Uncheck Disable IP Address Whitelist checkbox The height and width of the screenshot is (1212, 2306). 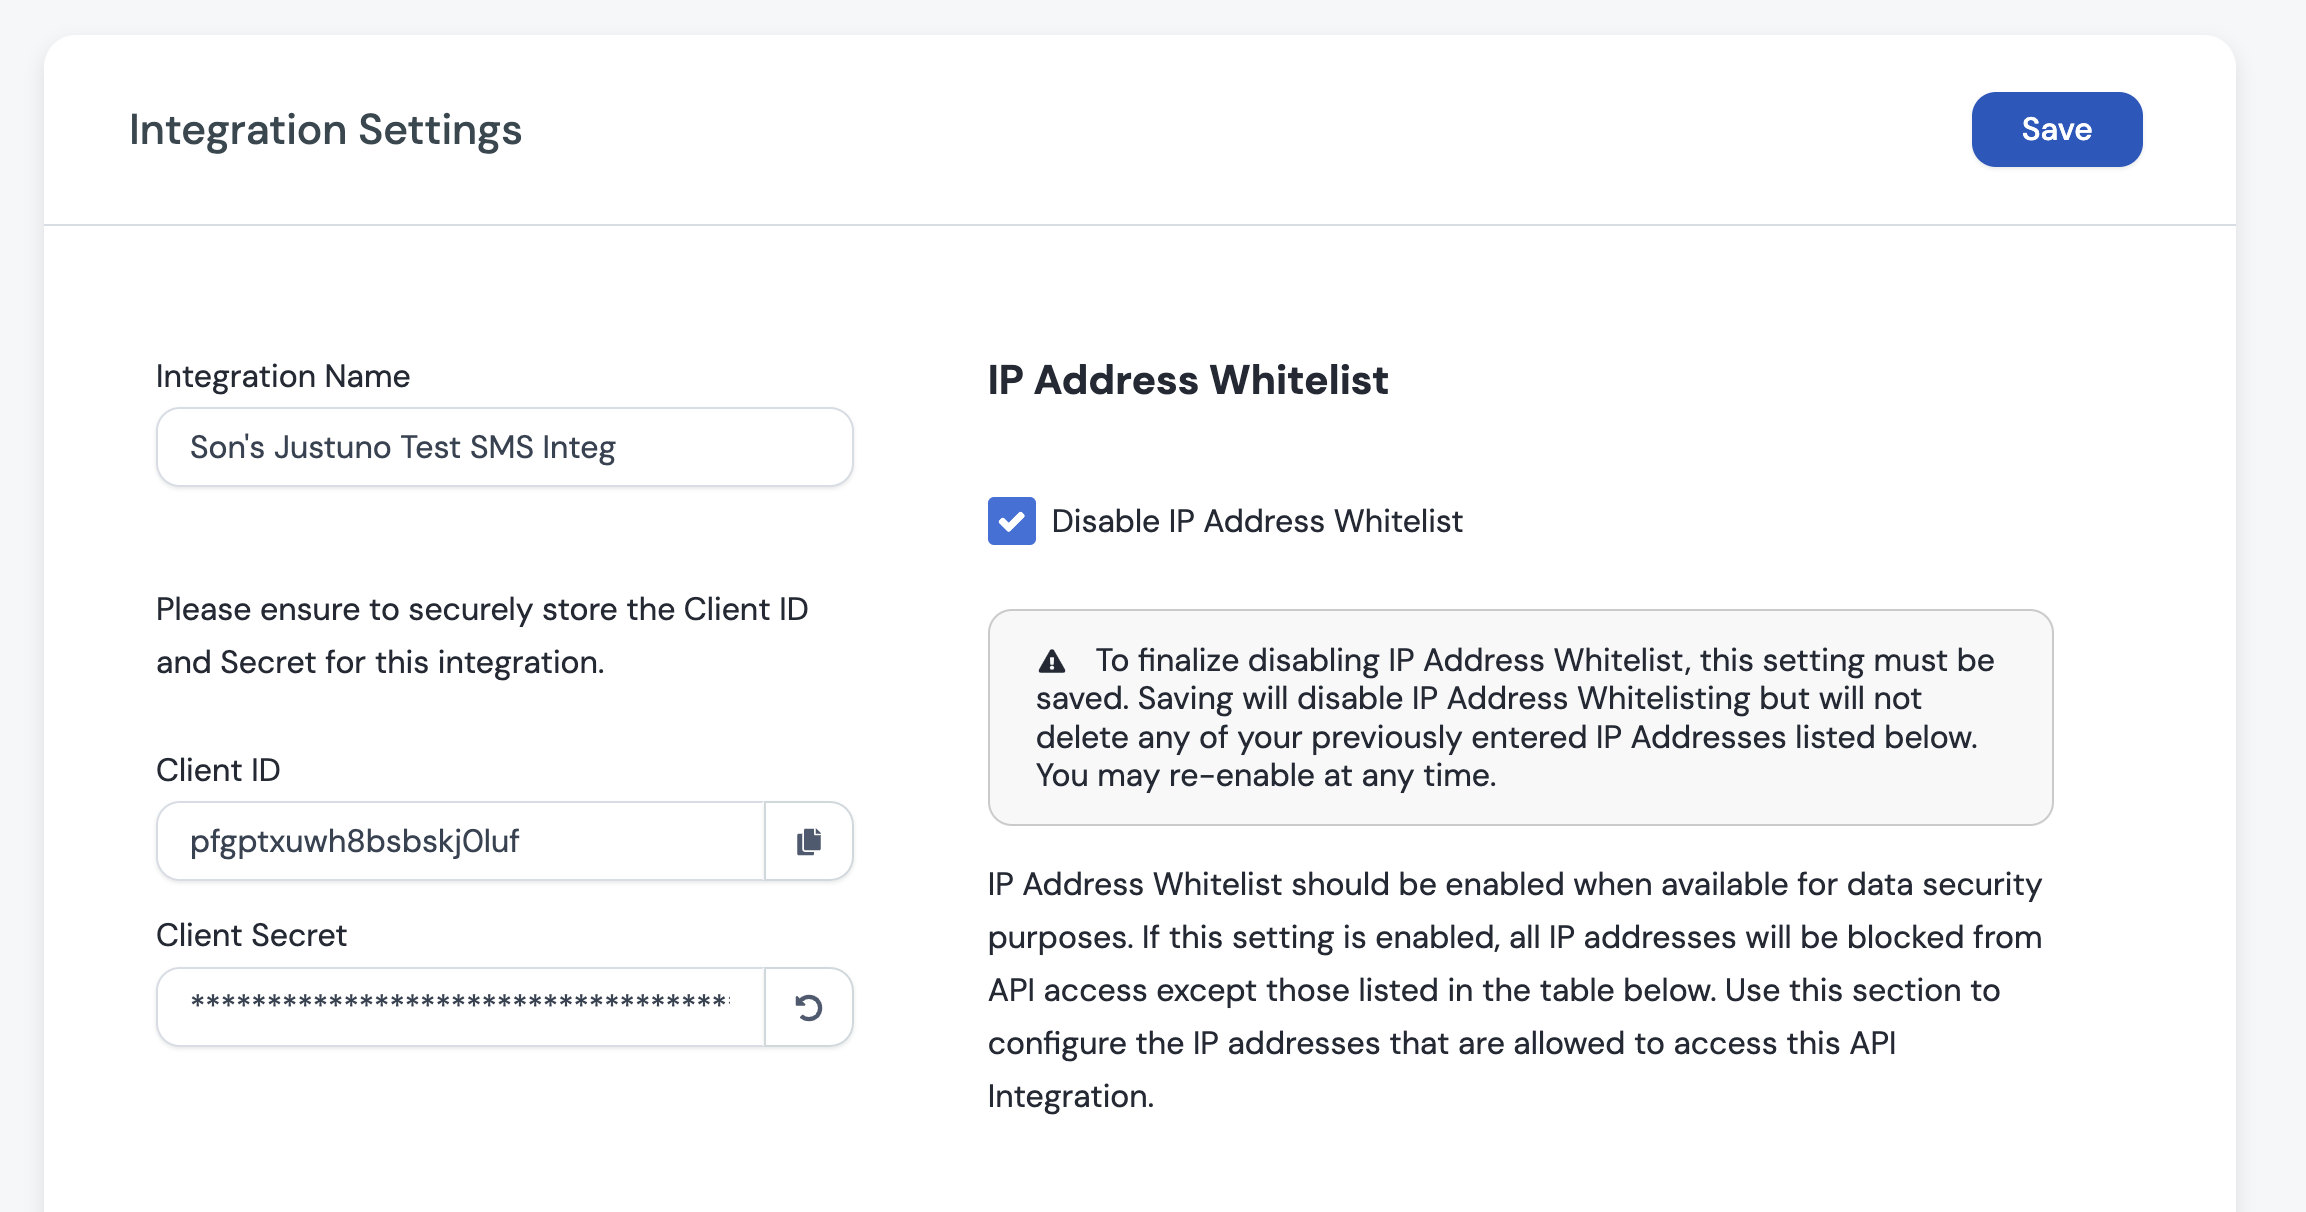(x=1011, y=521)
